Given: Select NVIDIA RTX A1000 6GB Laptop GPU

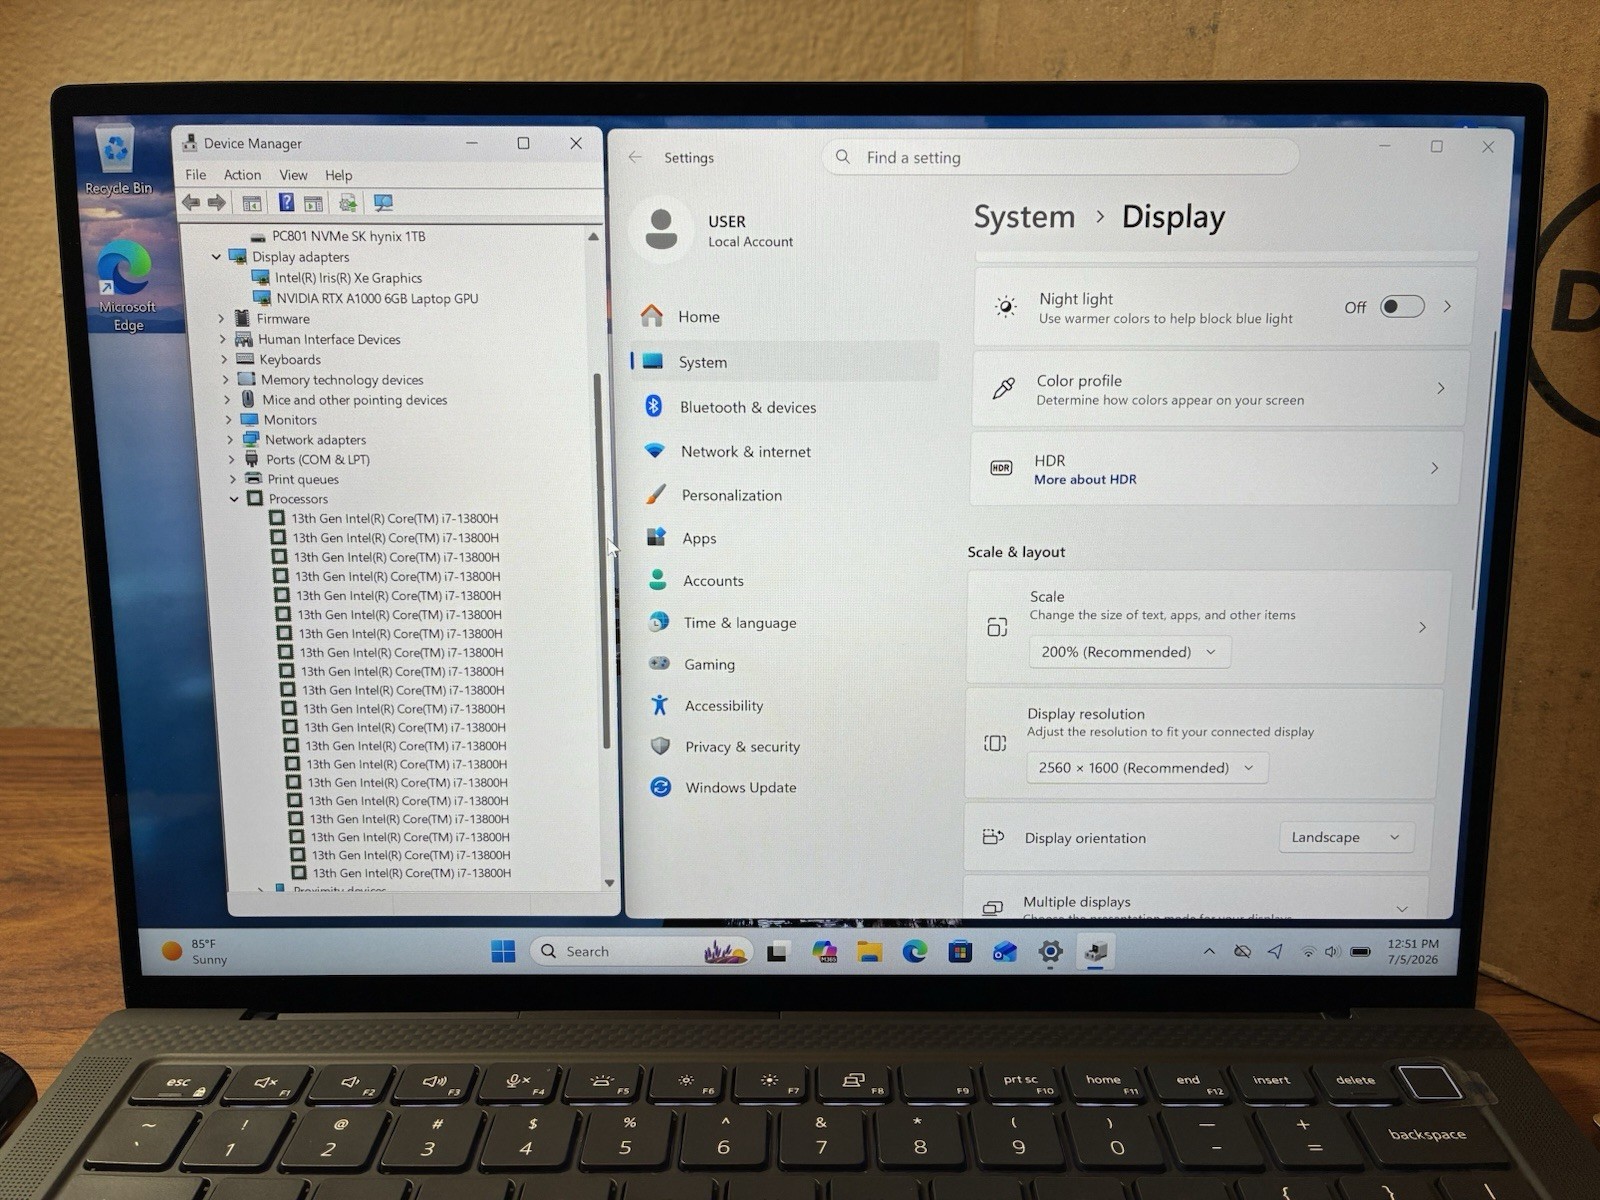Looking at the screenshot, I should (377, 298).
